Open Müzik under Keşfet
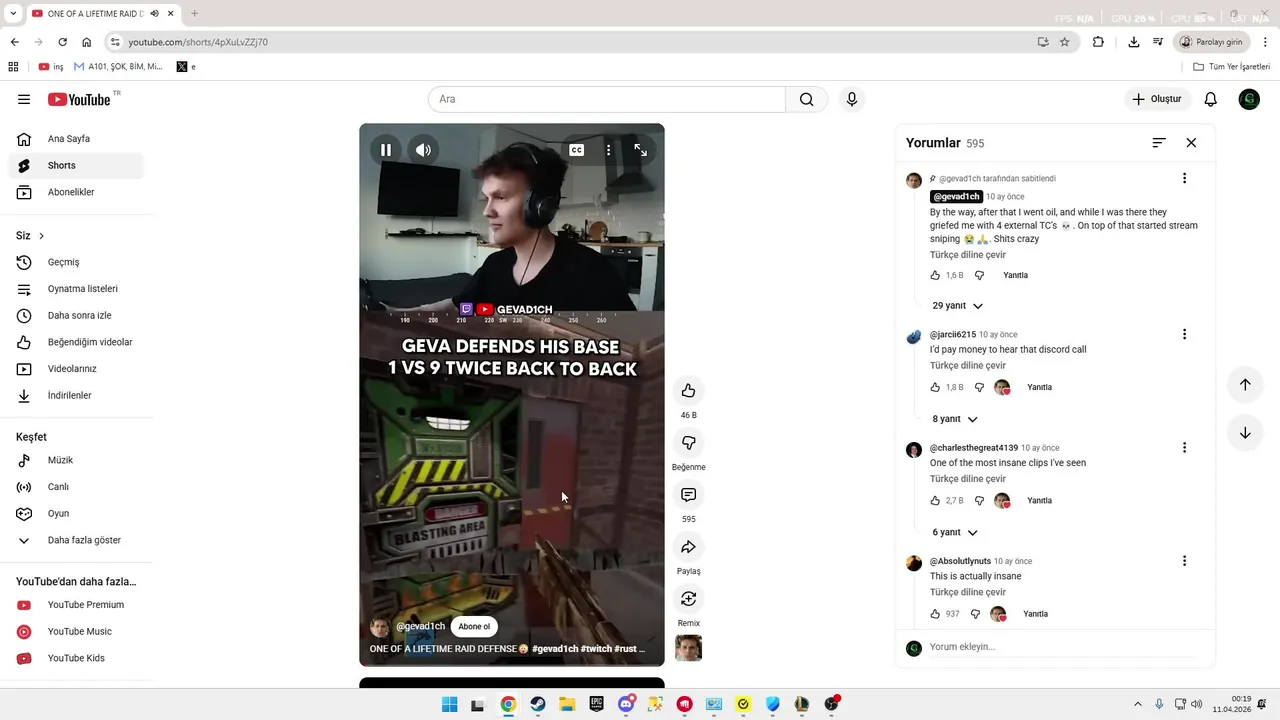 pos(76,460)
